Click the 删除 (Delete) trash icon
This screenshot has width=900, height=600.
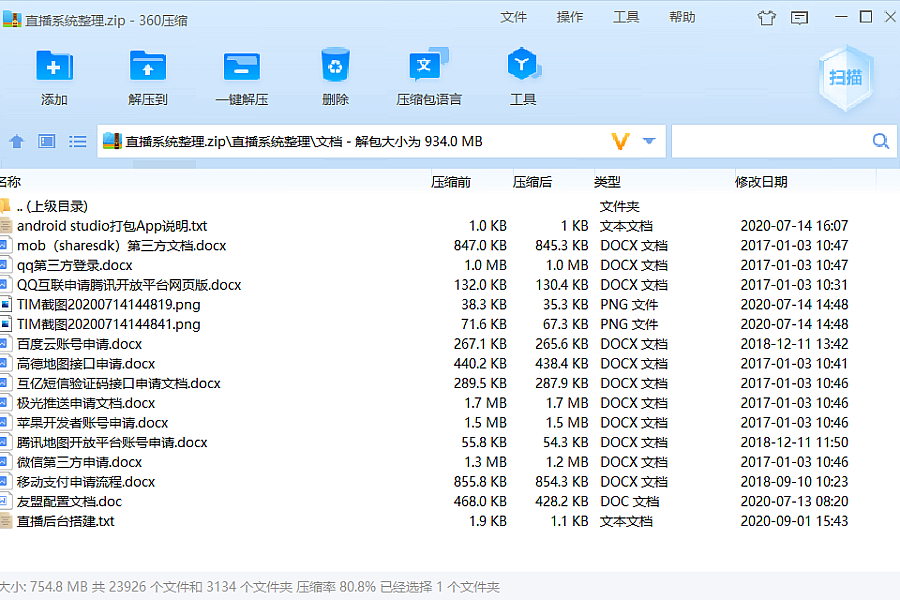coord(335,65)
